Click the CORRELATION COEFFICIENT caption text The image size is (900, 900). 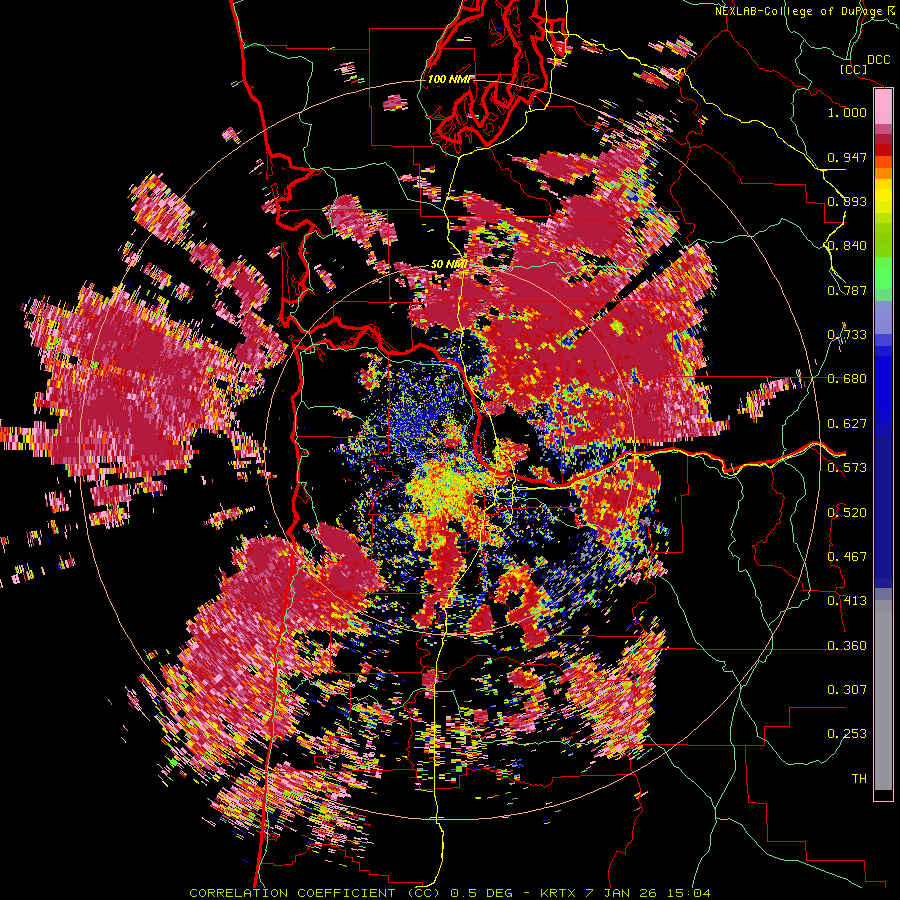[292, 893]
